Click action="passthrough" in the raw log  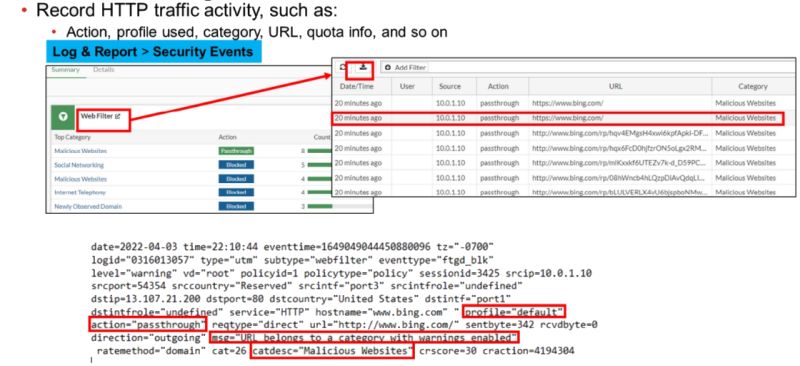(x=147, y=325)
